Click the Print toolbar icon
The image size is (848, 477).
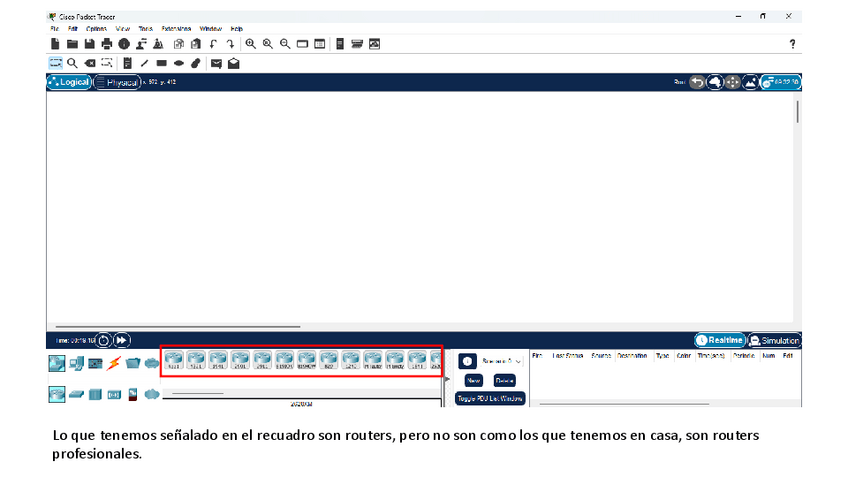click(x=106, y=44)
